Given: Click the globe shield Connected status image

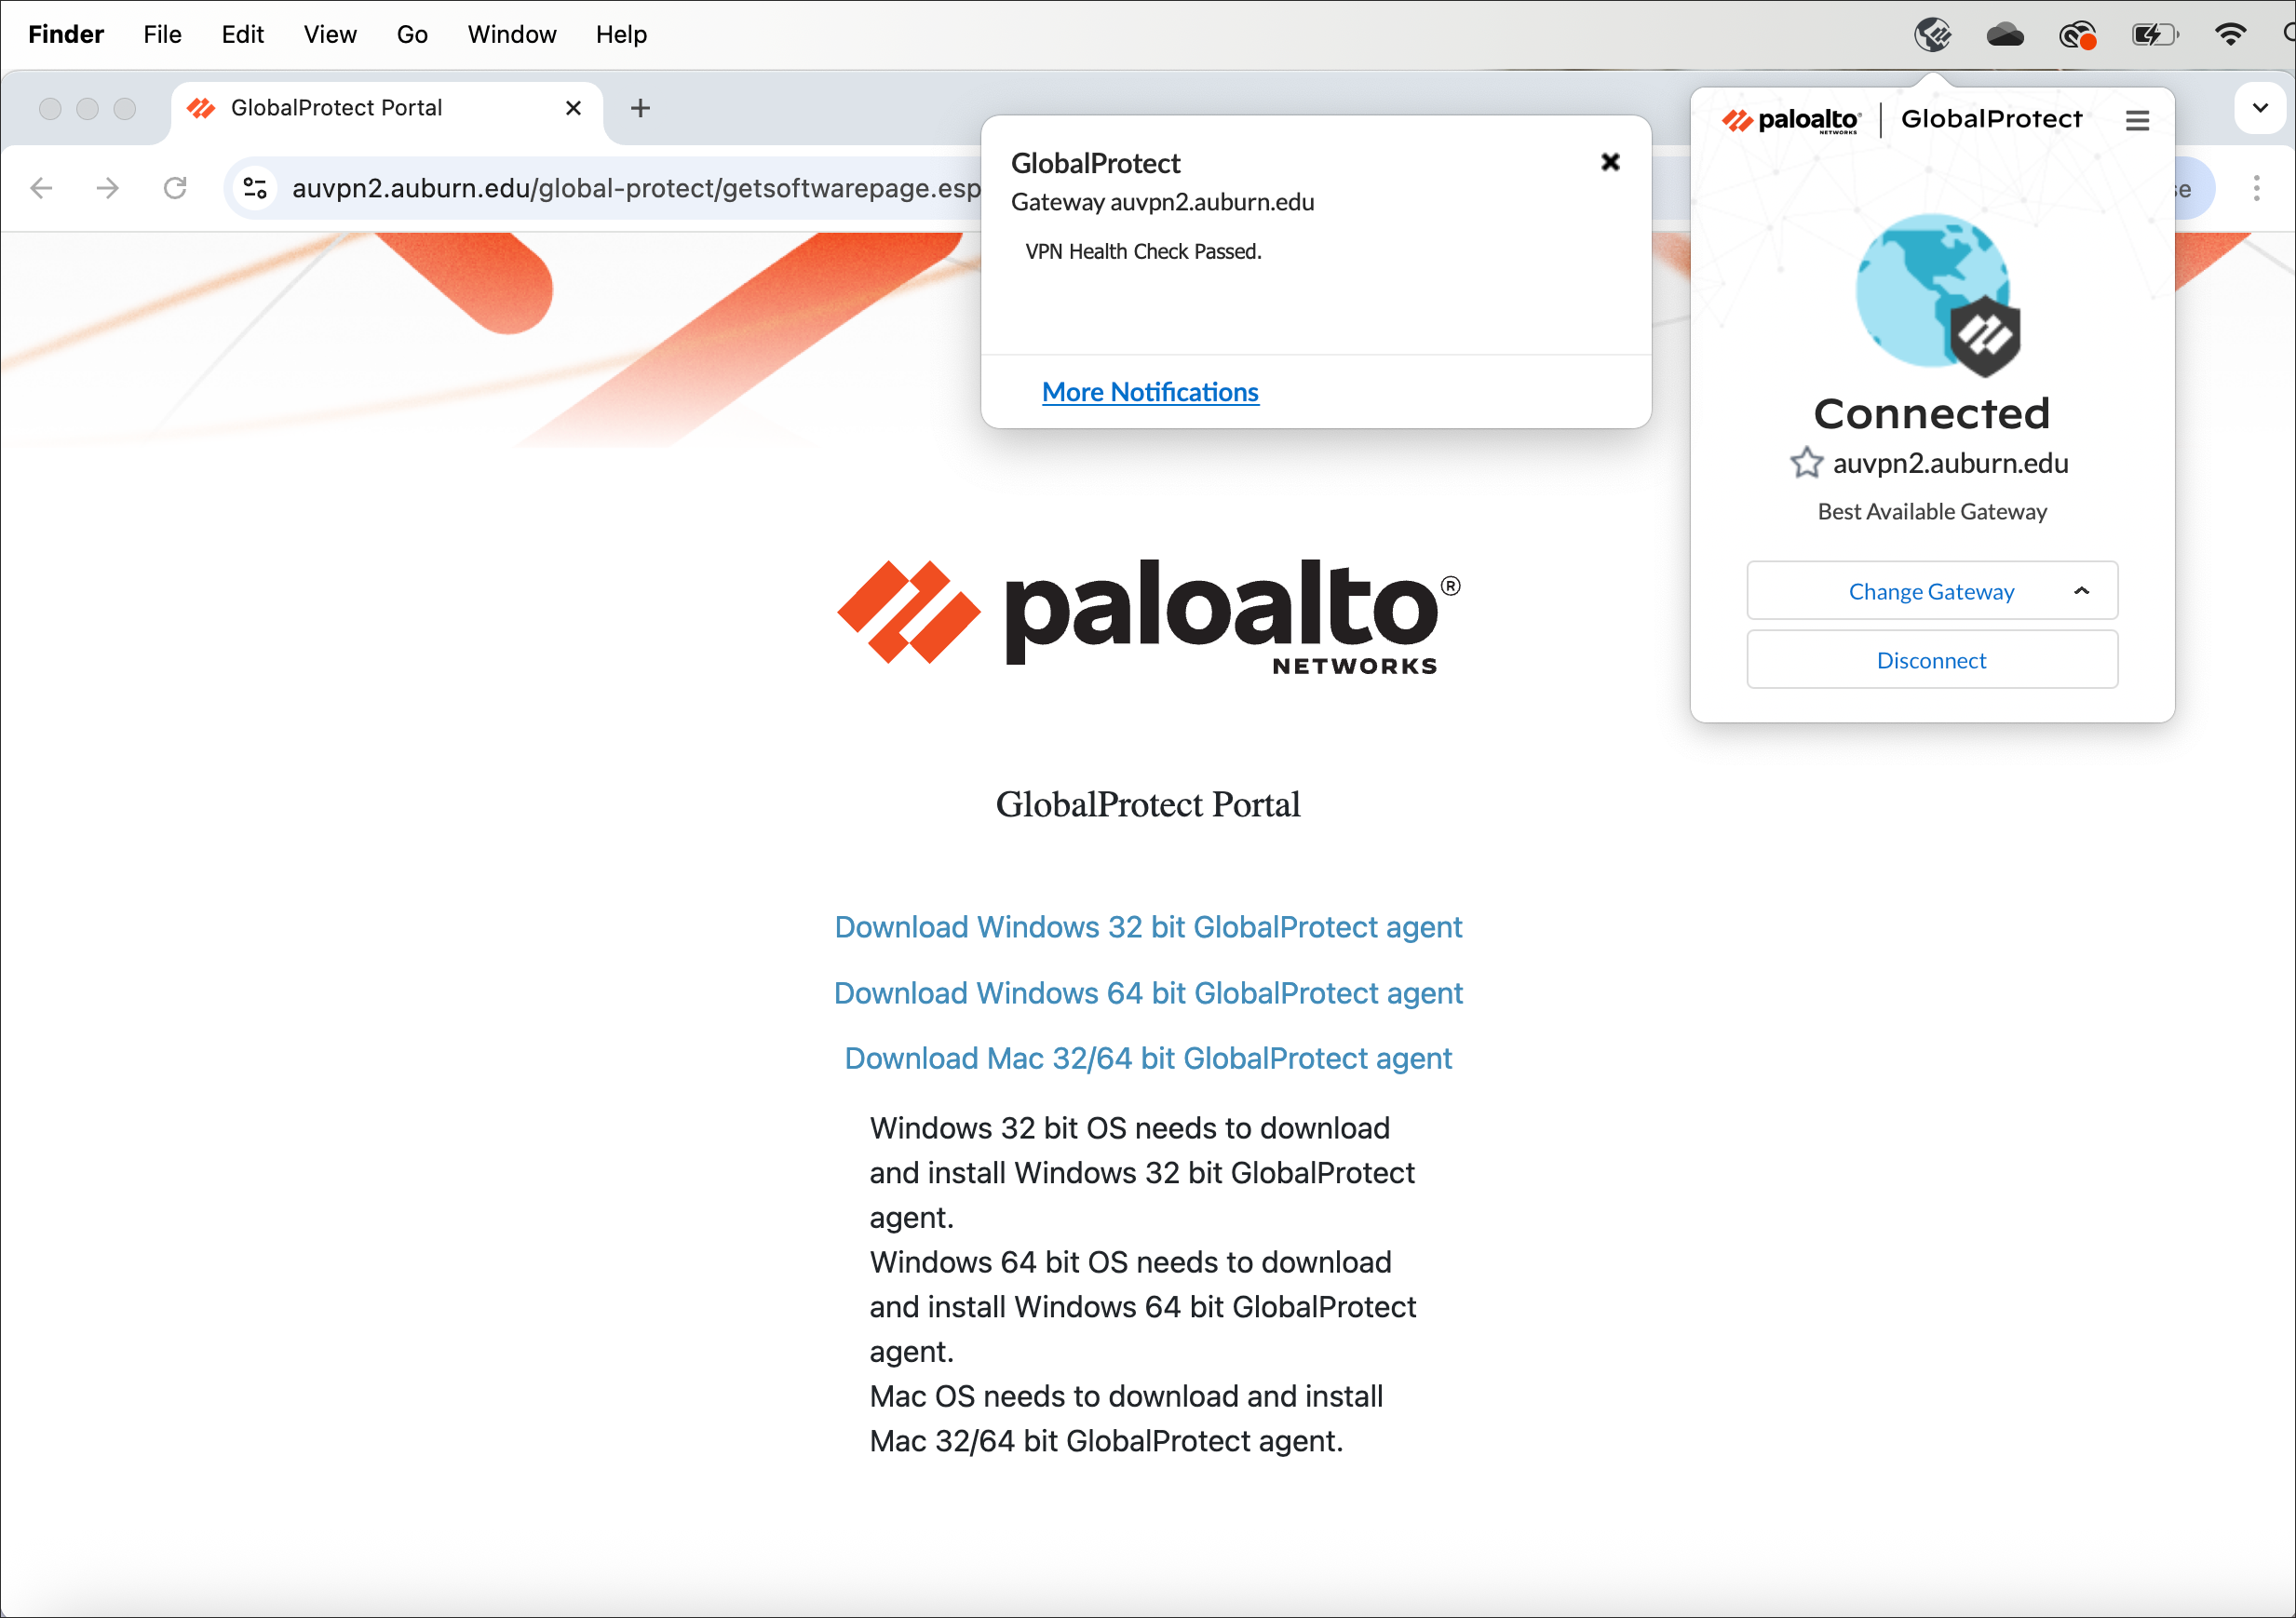Looking at the screenshot, I should coord(1937,294).
